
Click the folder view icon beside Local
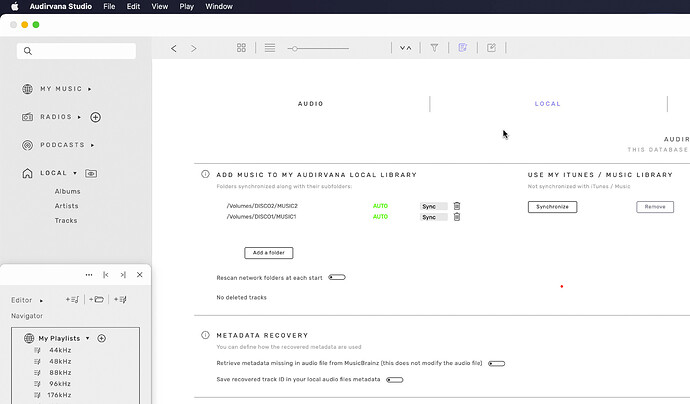(x=91, y=173)
